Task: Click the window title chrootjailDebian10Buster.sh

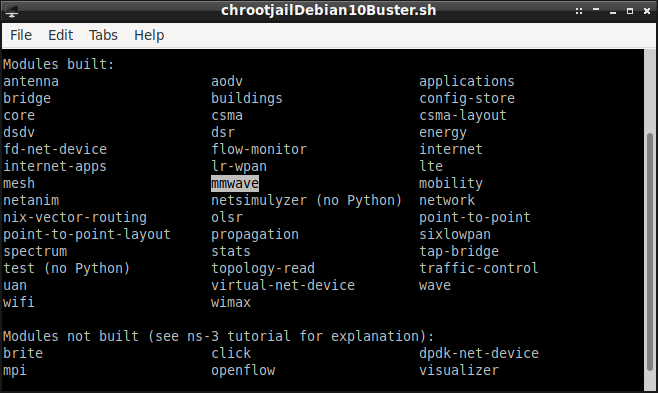Action: pyautogui.click(x=329, y=10)
